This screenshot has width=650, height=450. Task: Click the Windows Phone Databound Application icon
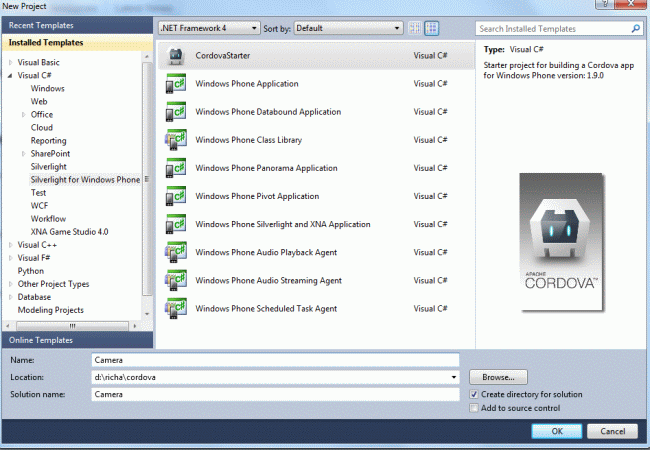[x=176, y=112]
